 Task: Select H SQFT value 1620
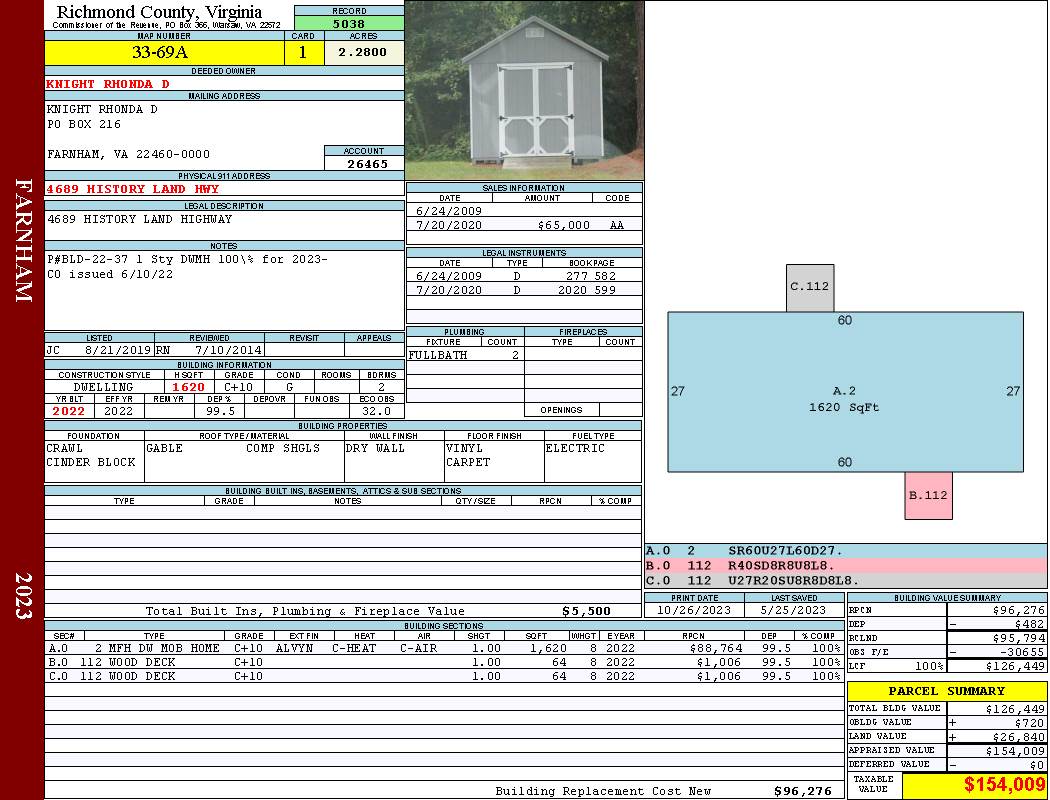tap(188, 387)
